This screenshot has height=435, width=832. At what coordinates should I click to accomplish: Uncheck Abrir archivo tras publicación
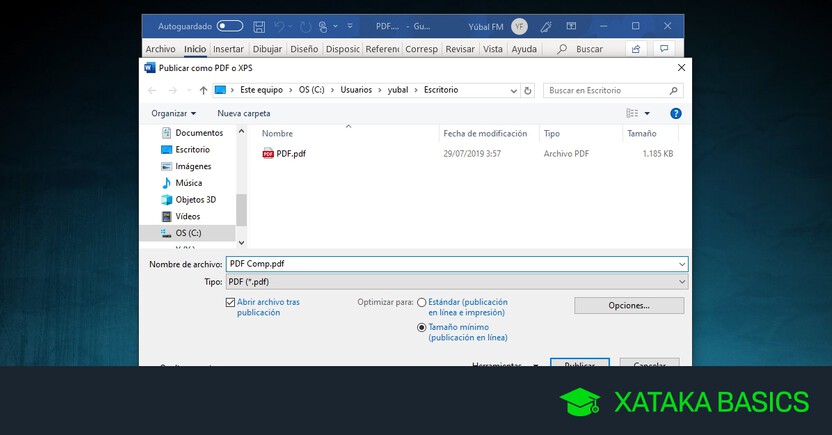231,302
